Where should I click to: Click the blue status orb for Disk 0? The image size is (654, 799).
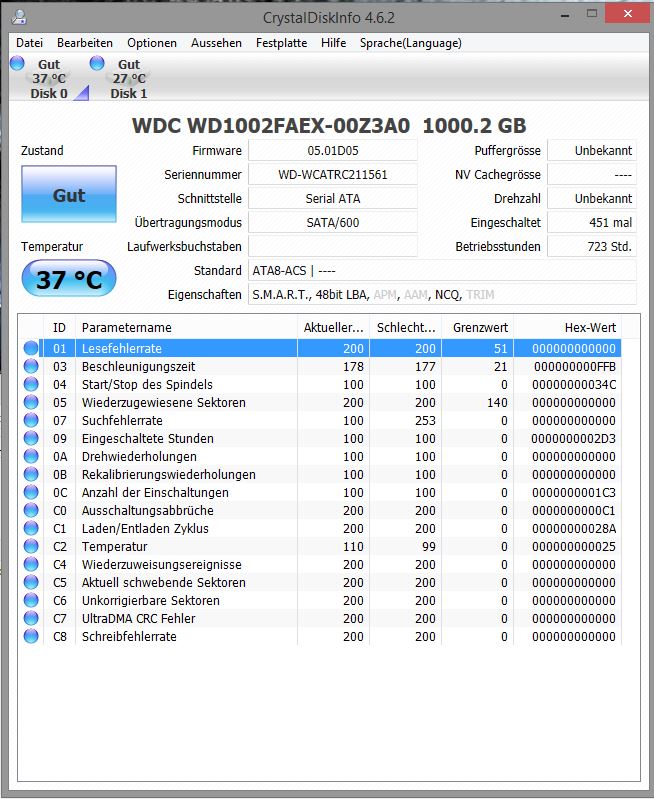(17, 63)
